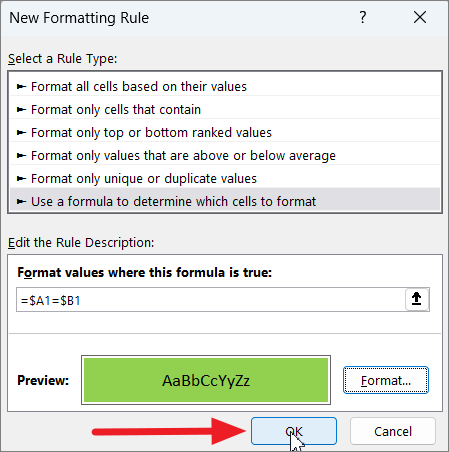Select 'Format only top or bottom ranked values'
Viewport: 449px width, 452px height.
click(225, 133)
